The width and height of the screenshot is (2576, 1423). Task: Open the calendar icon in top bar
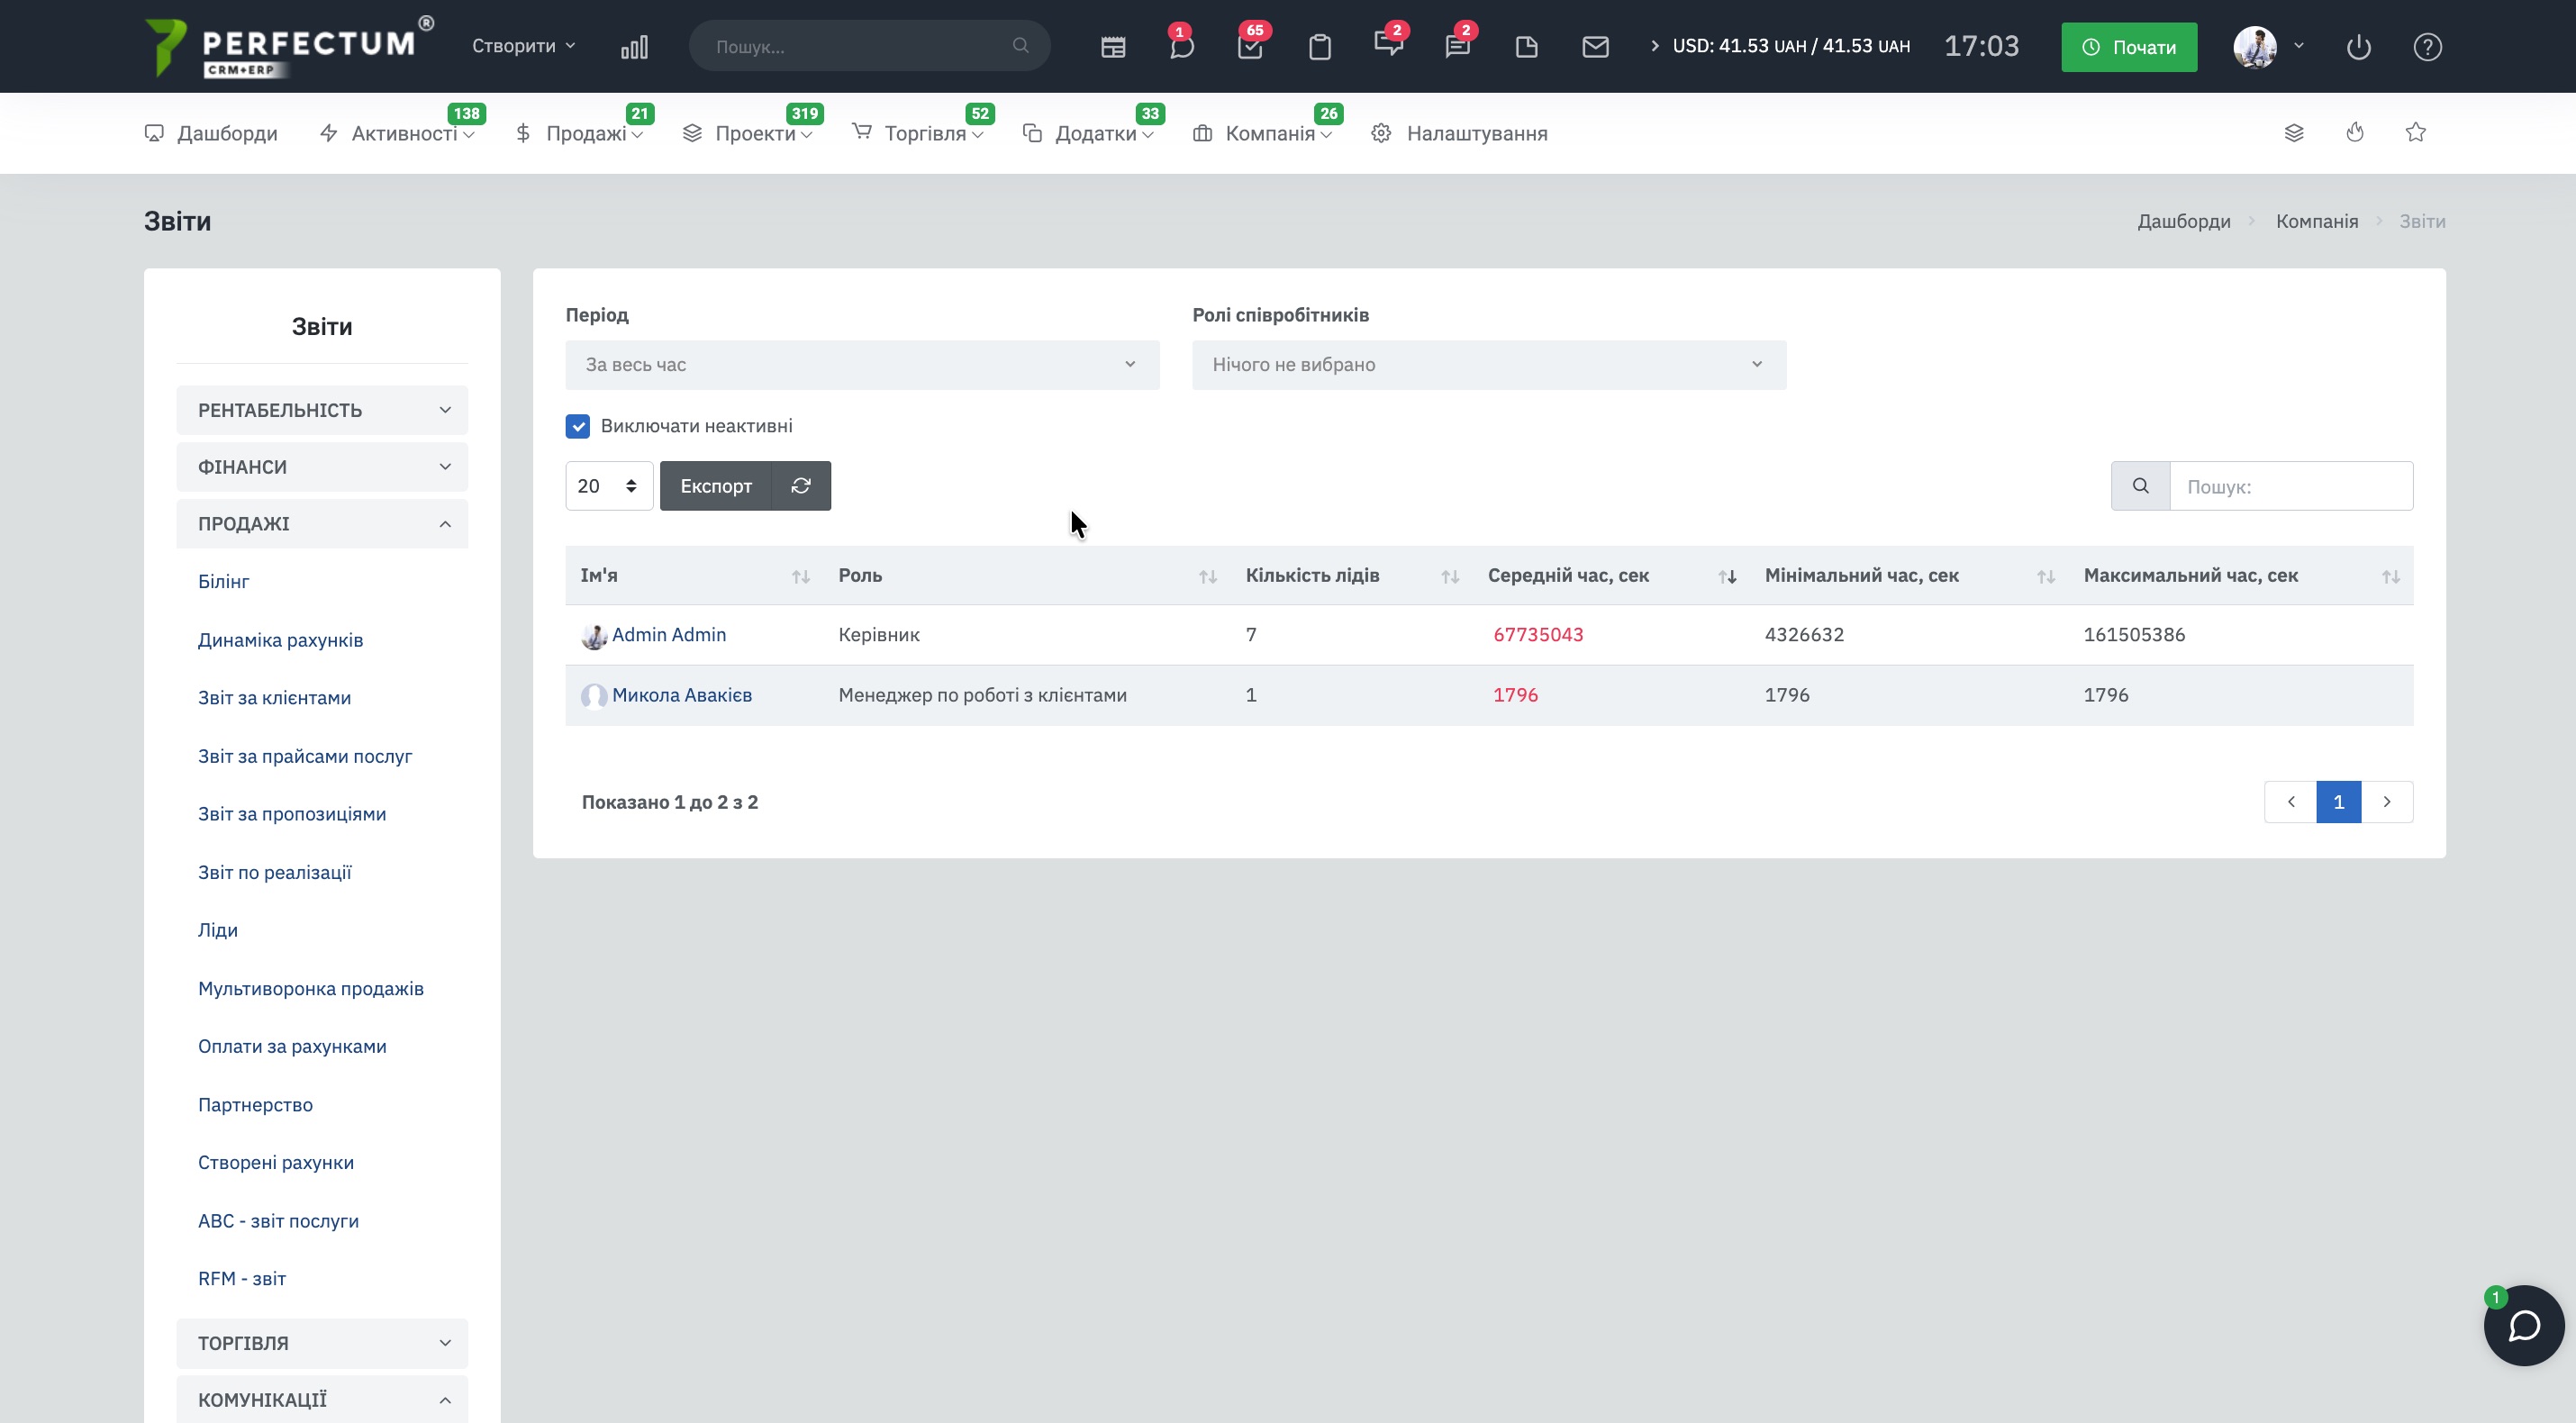coord(1113,47)
